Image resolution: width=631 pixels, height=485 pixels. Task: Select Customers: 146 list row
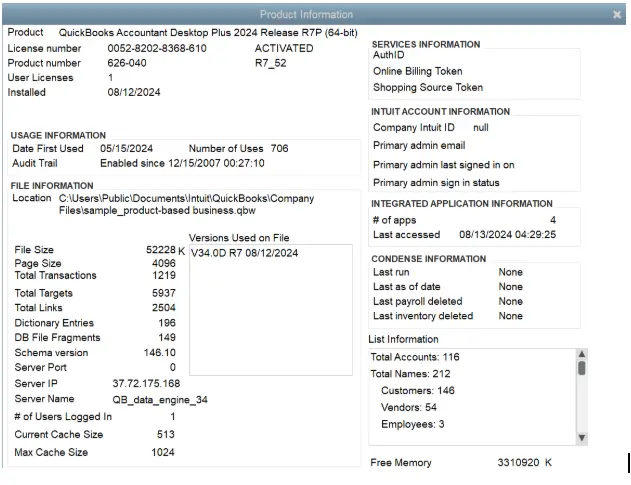click(x=418, y=390)
